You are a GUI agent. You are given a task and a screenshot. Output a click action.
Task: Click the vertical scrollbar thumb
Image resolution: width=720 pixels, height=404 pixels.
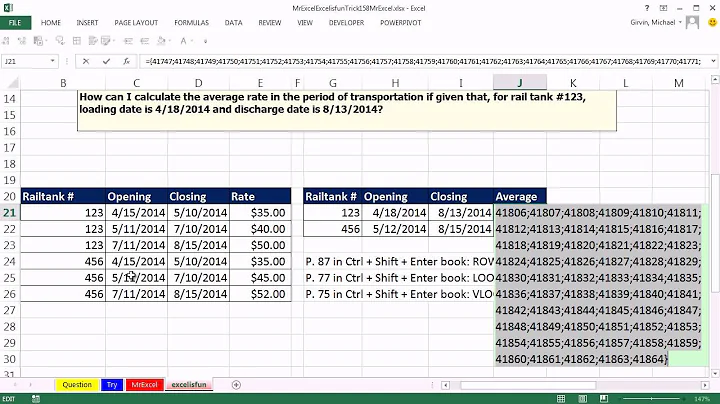point(715,233)
